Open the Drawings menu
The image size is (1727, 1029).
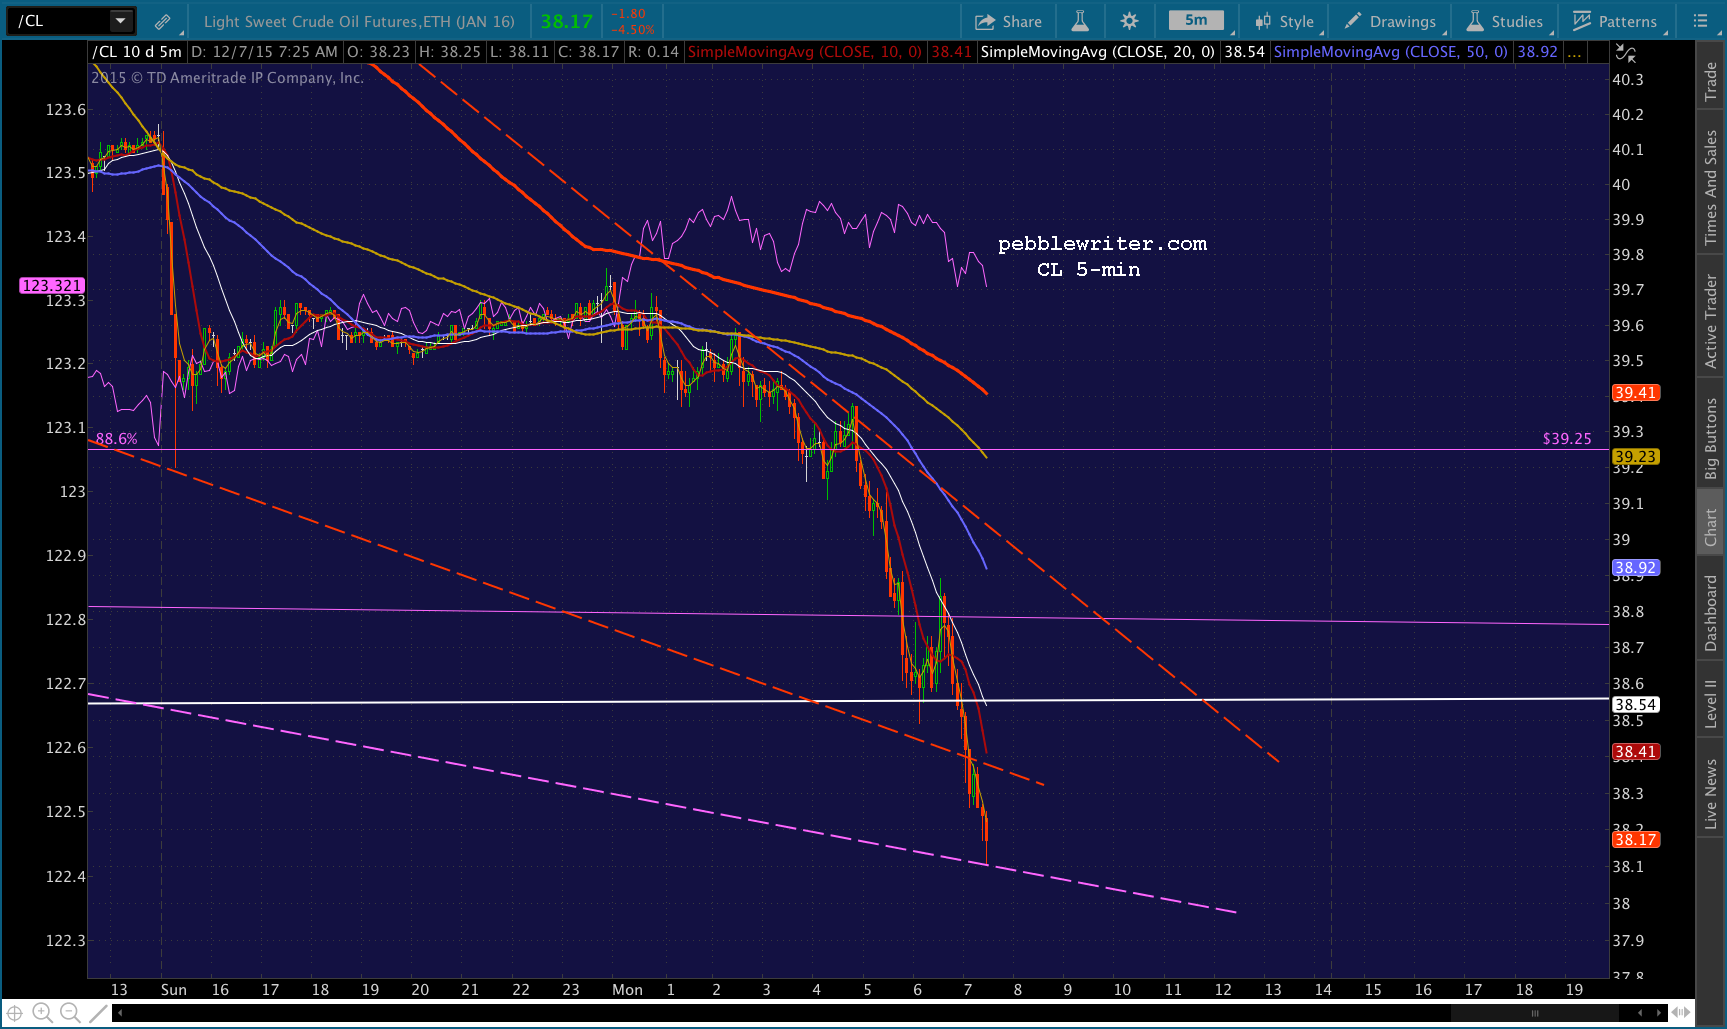tap(1390, 21)
